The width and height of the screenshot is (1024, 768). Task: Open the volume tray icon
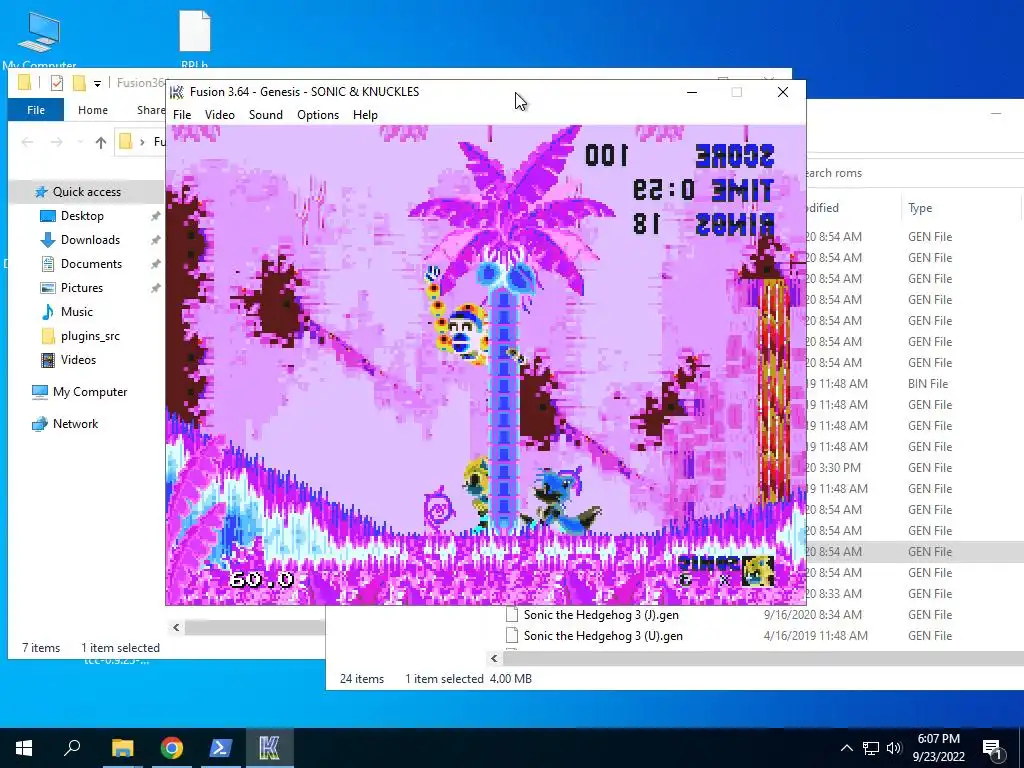(894, 748)
